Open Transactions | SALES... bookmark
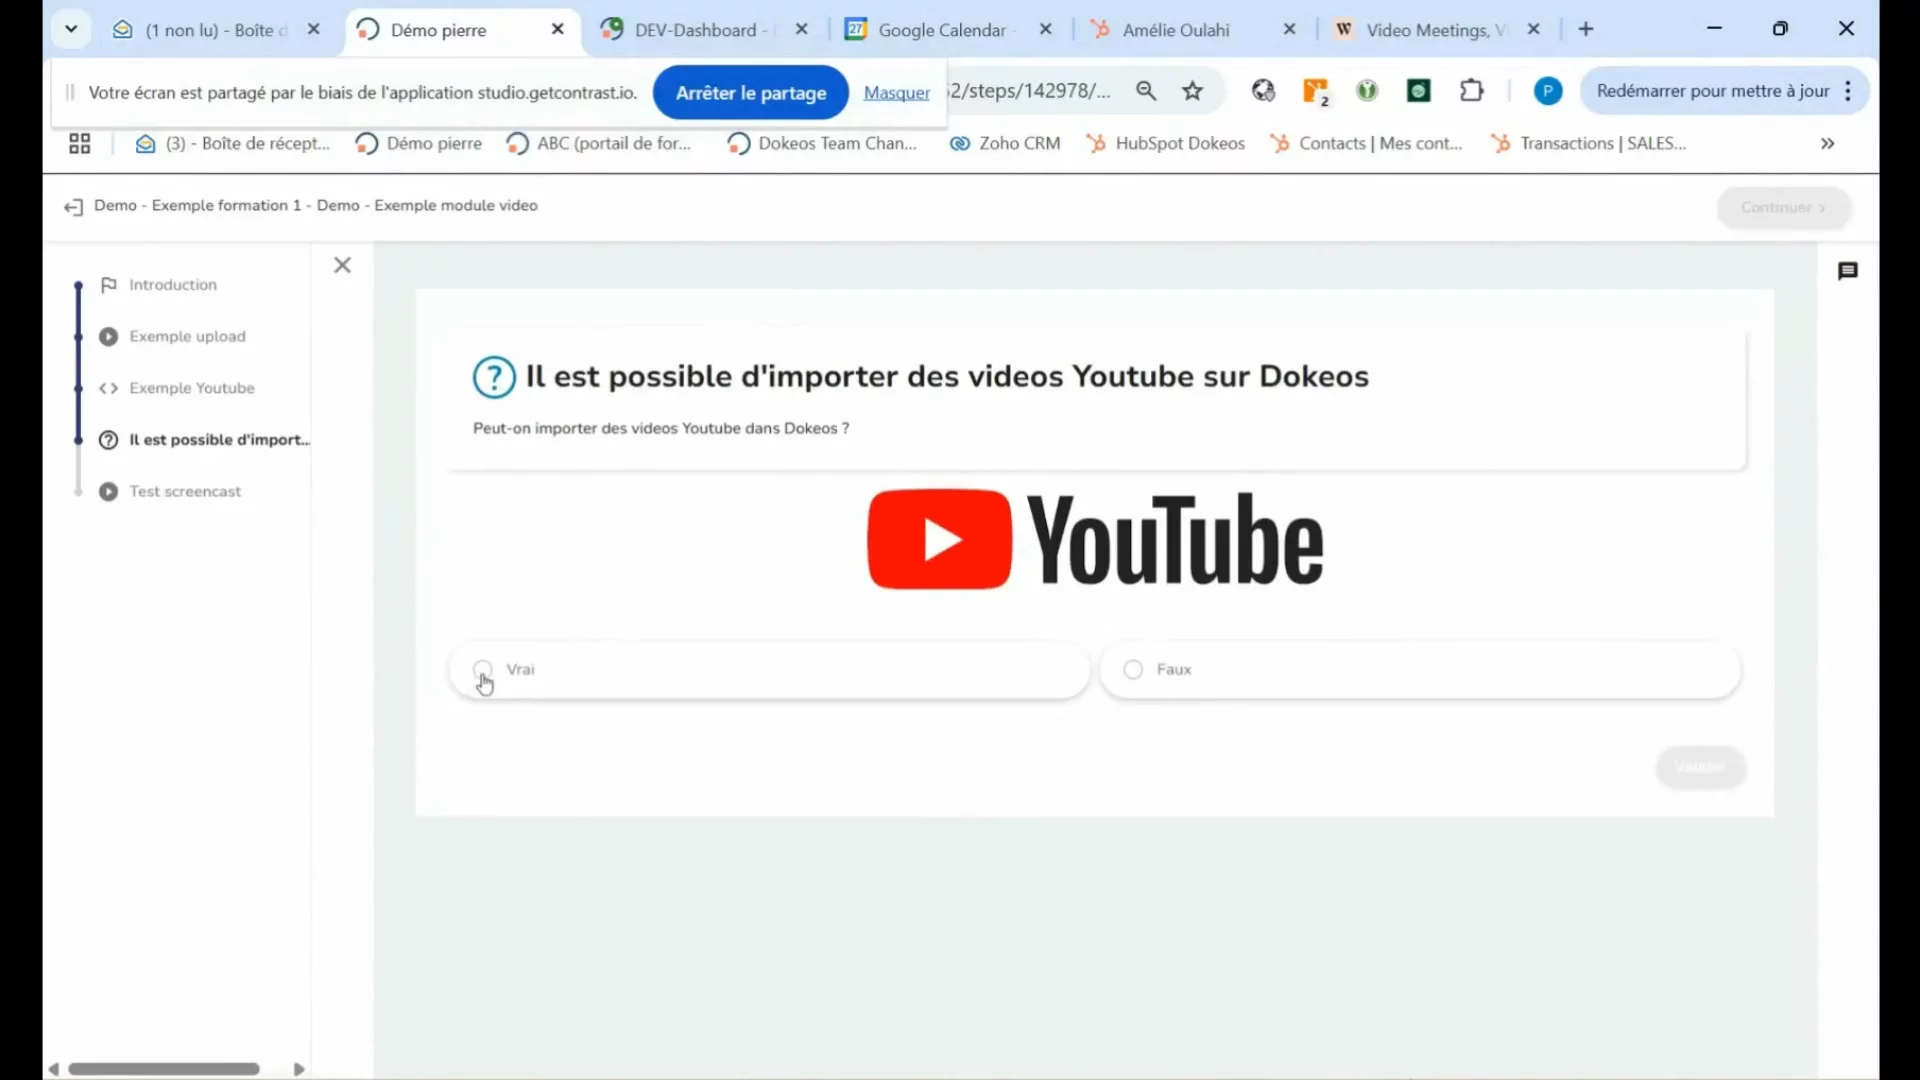Viewport: 1920px width, 1080px height. [1588, 144]
